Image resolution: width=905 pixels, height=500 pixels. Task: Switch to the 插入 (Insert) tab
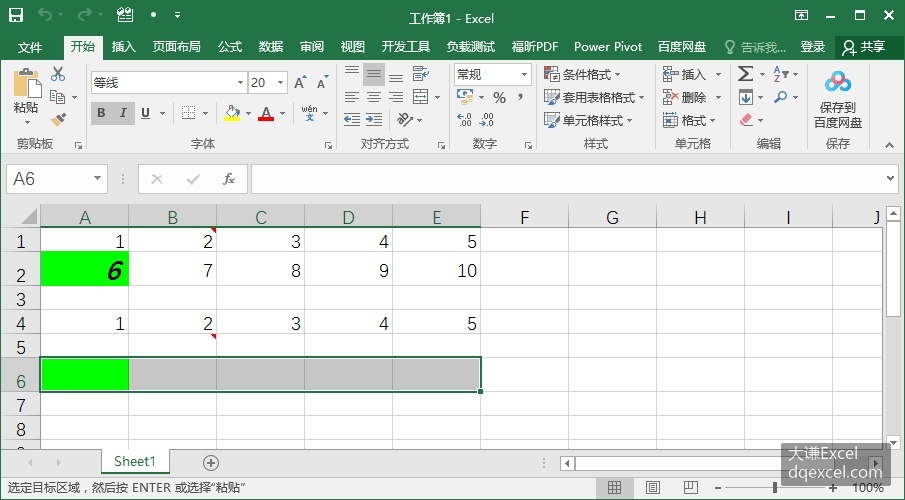[x=124, y=47]
